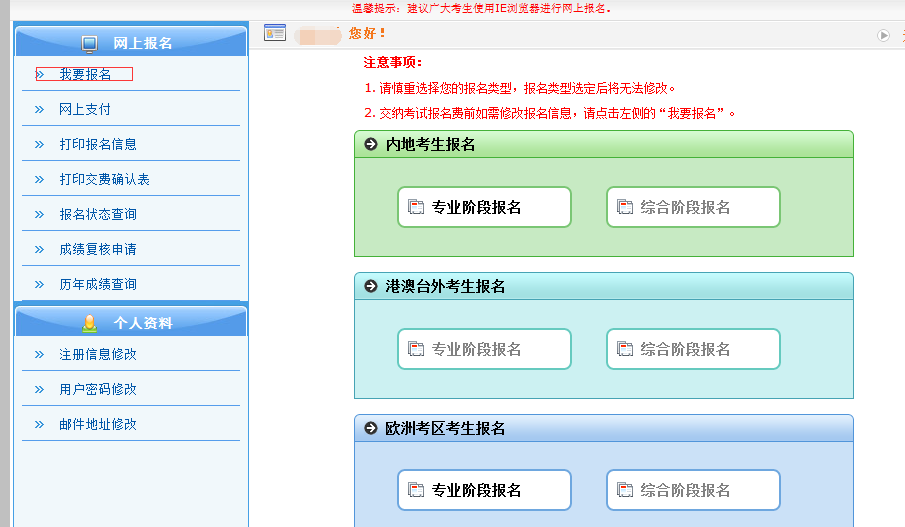Click the round arrow icon beside 欧洲考区考生报名
This screenshot has height=527, width=905.
pyautogui.click(x=371, y=429)
